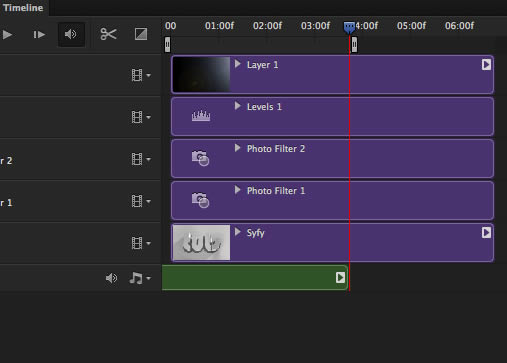Expand the Levels 1 clip triangle
Viewport: 507px width, 363px height.
pos(238,106)
